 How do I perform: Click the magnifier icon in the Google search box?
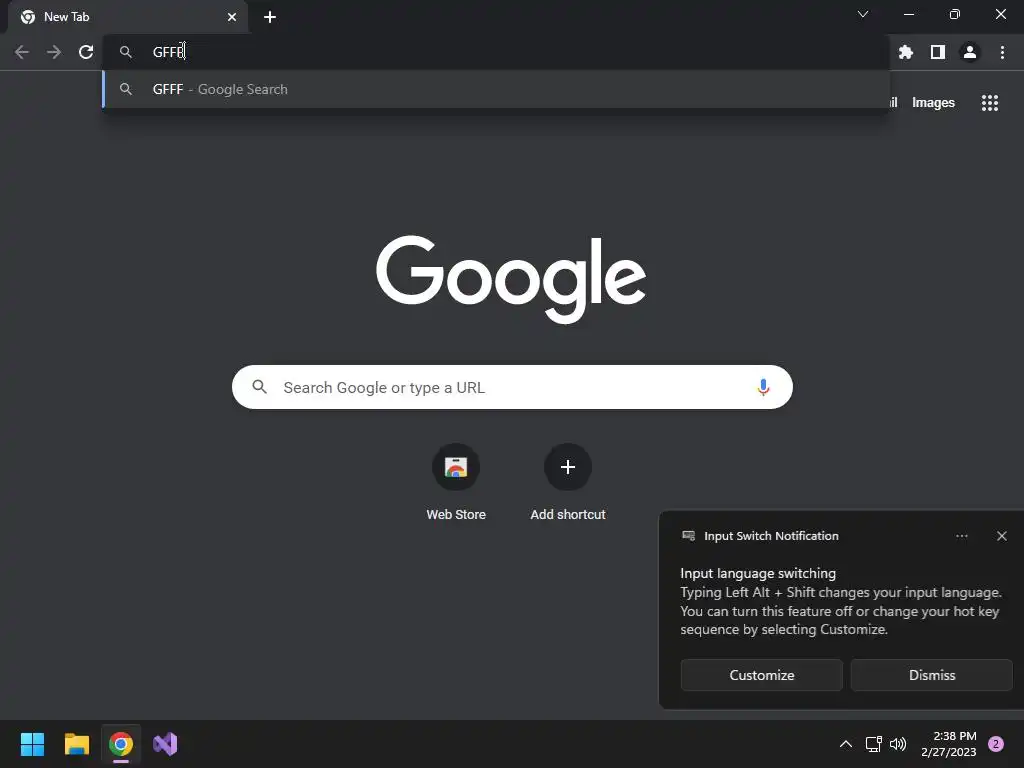click(259, 387)
